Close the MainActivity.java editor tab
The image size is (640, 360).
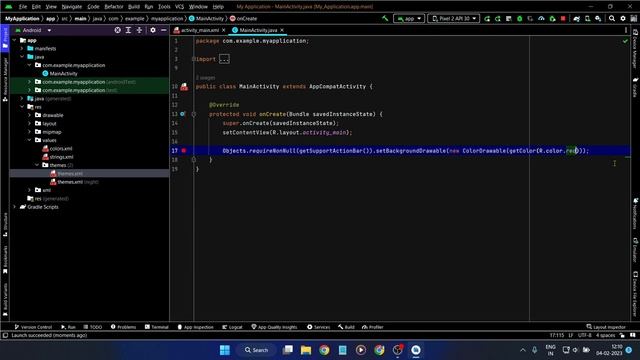click(282, 30)
